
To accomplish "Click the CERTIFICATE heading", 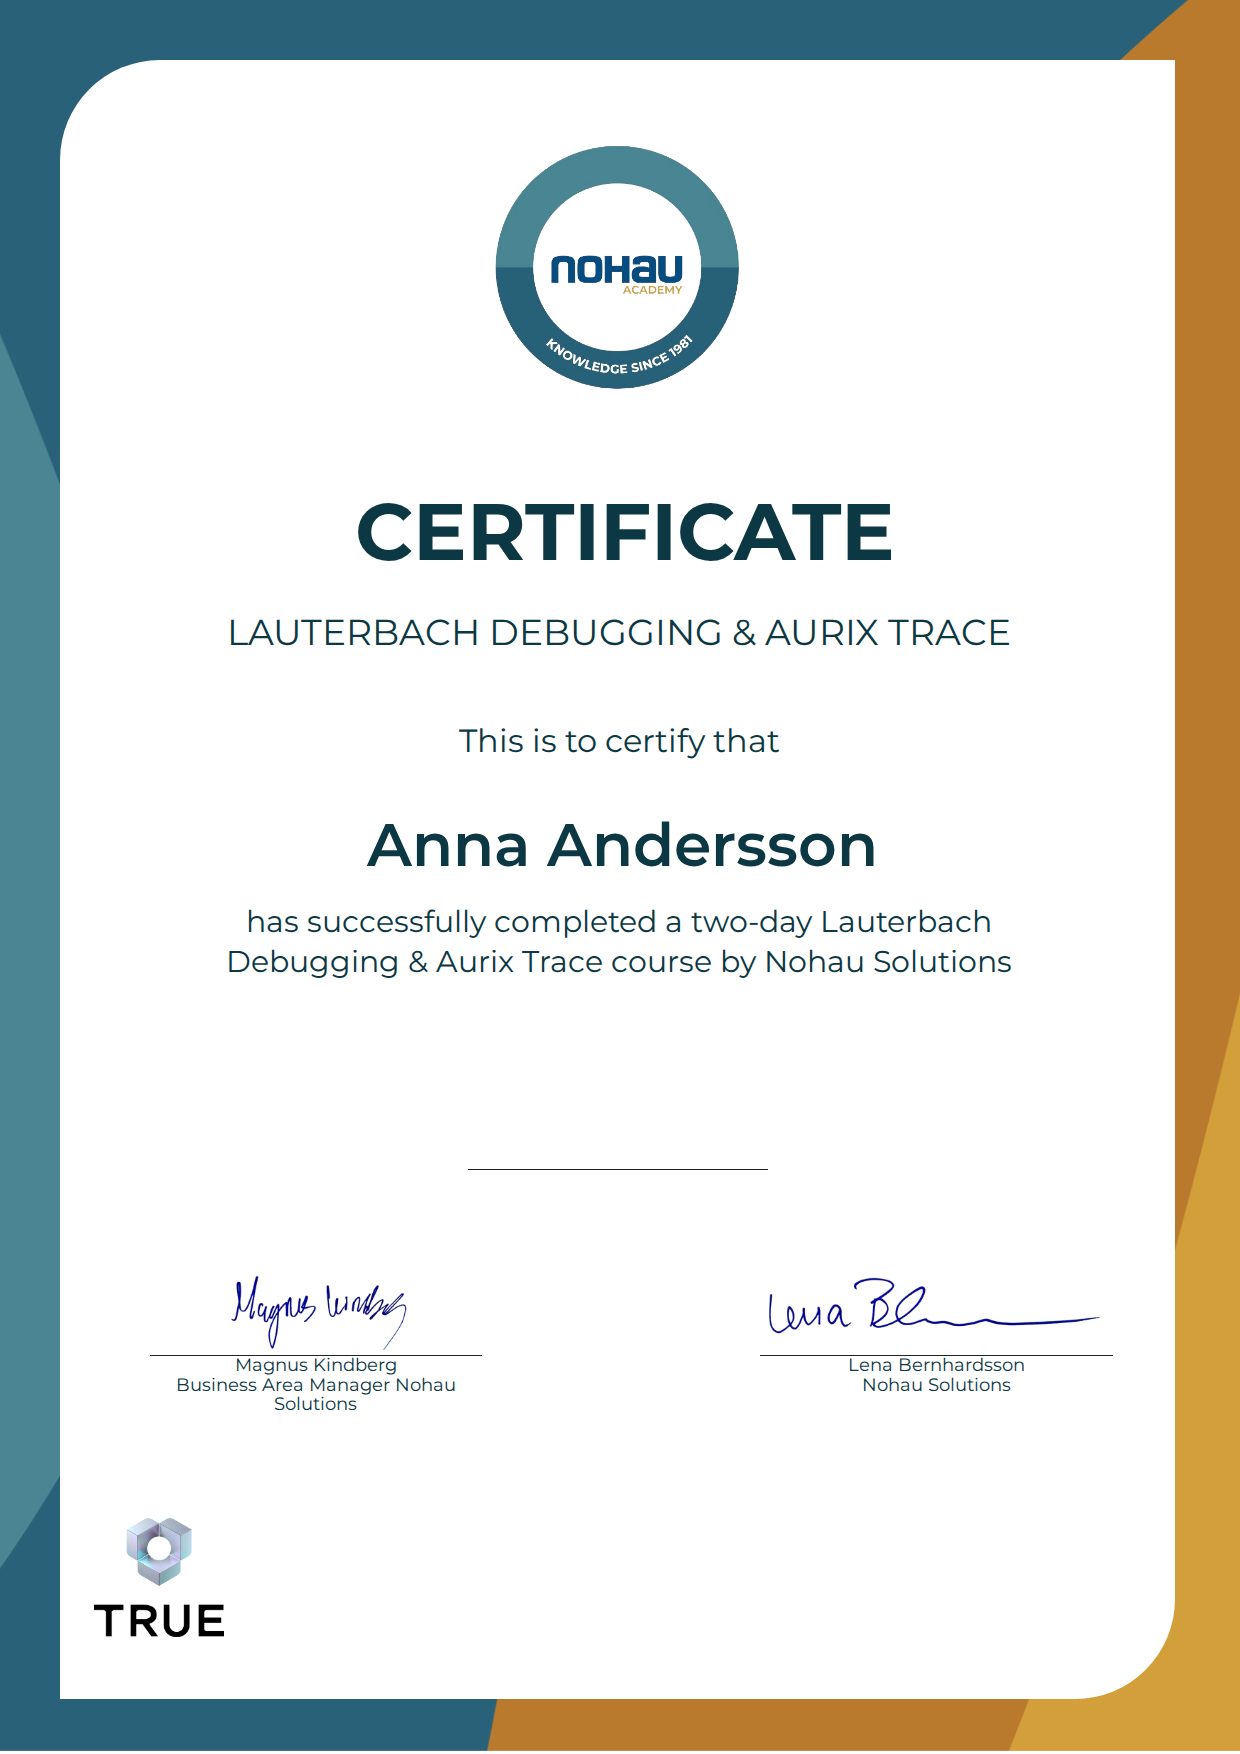I will pyautogui.click(x=624, y=532).
